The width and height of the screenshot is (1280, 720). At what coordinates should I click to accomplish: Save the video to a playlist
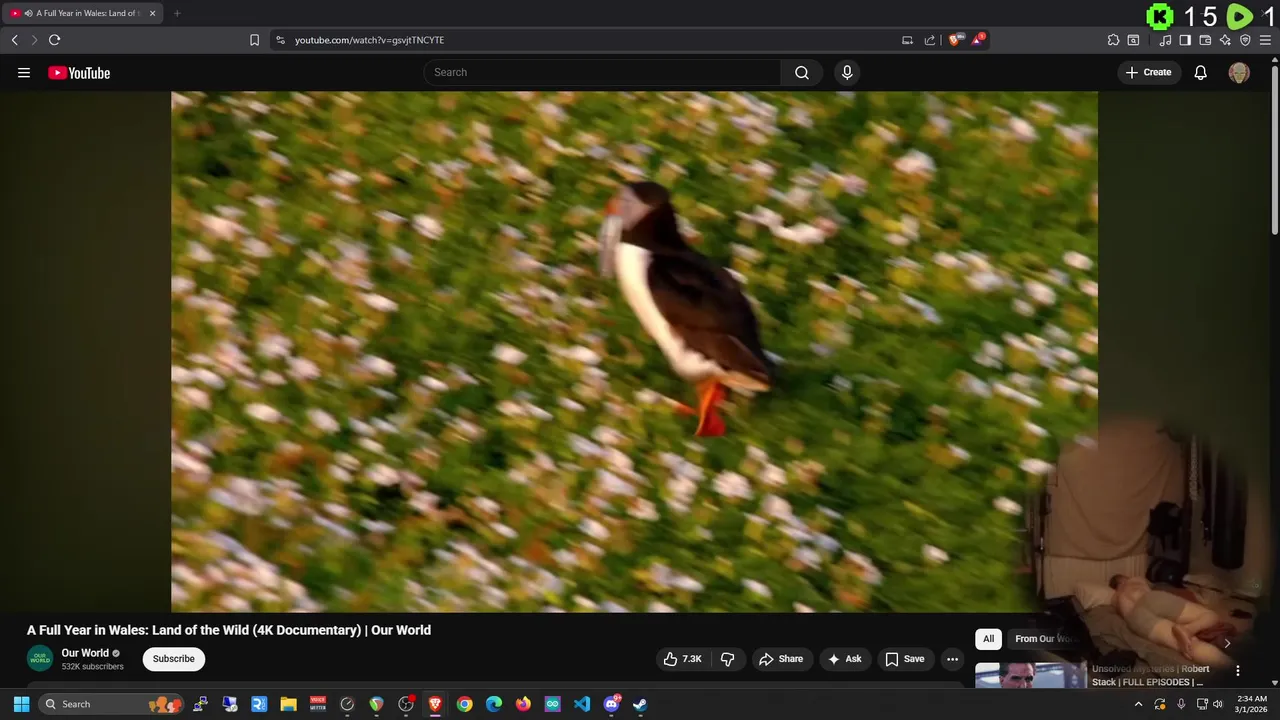(x=904, y=659)
